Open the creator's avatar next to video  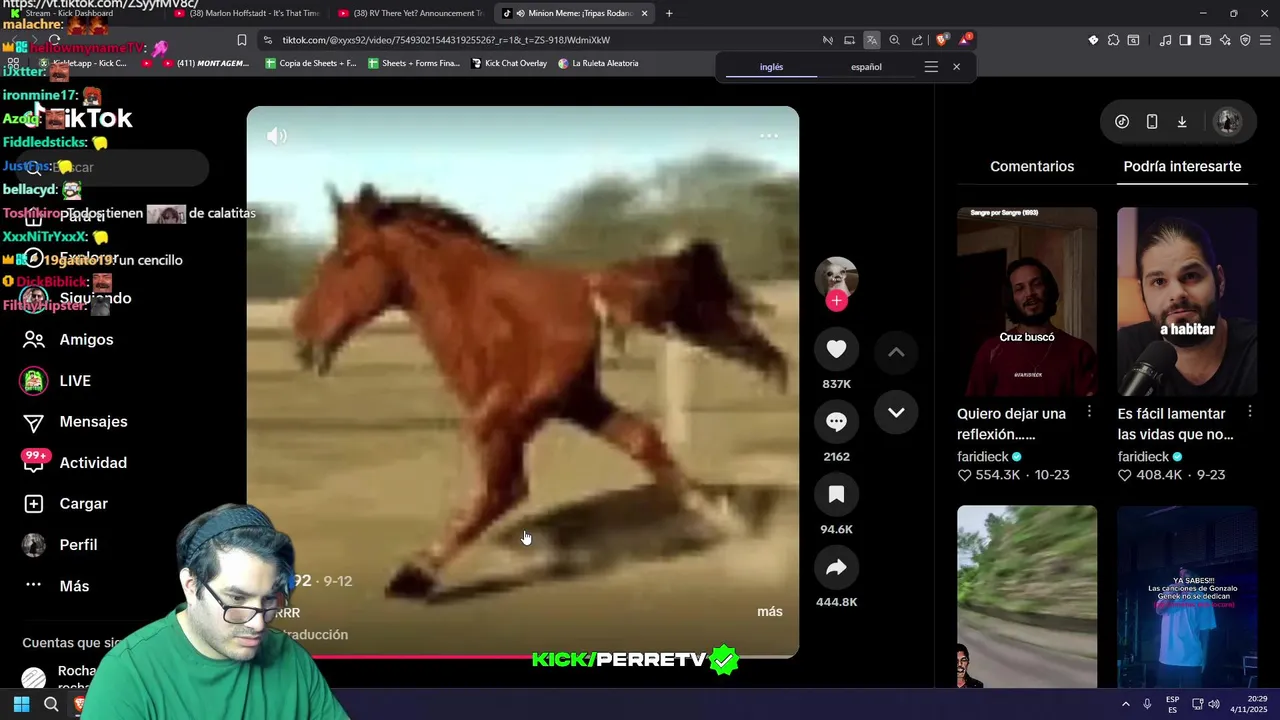point(836,277)
